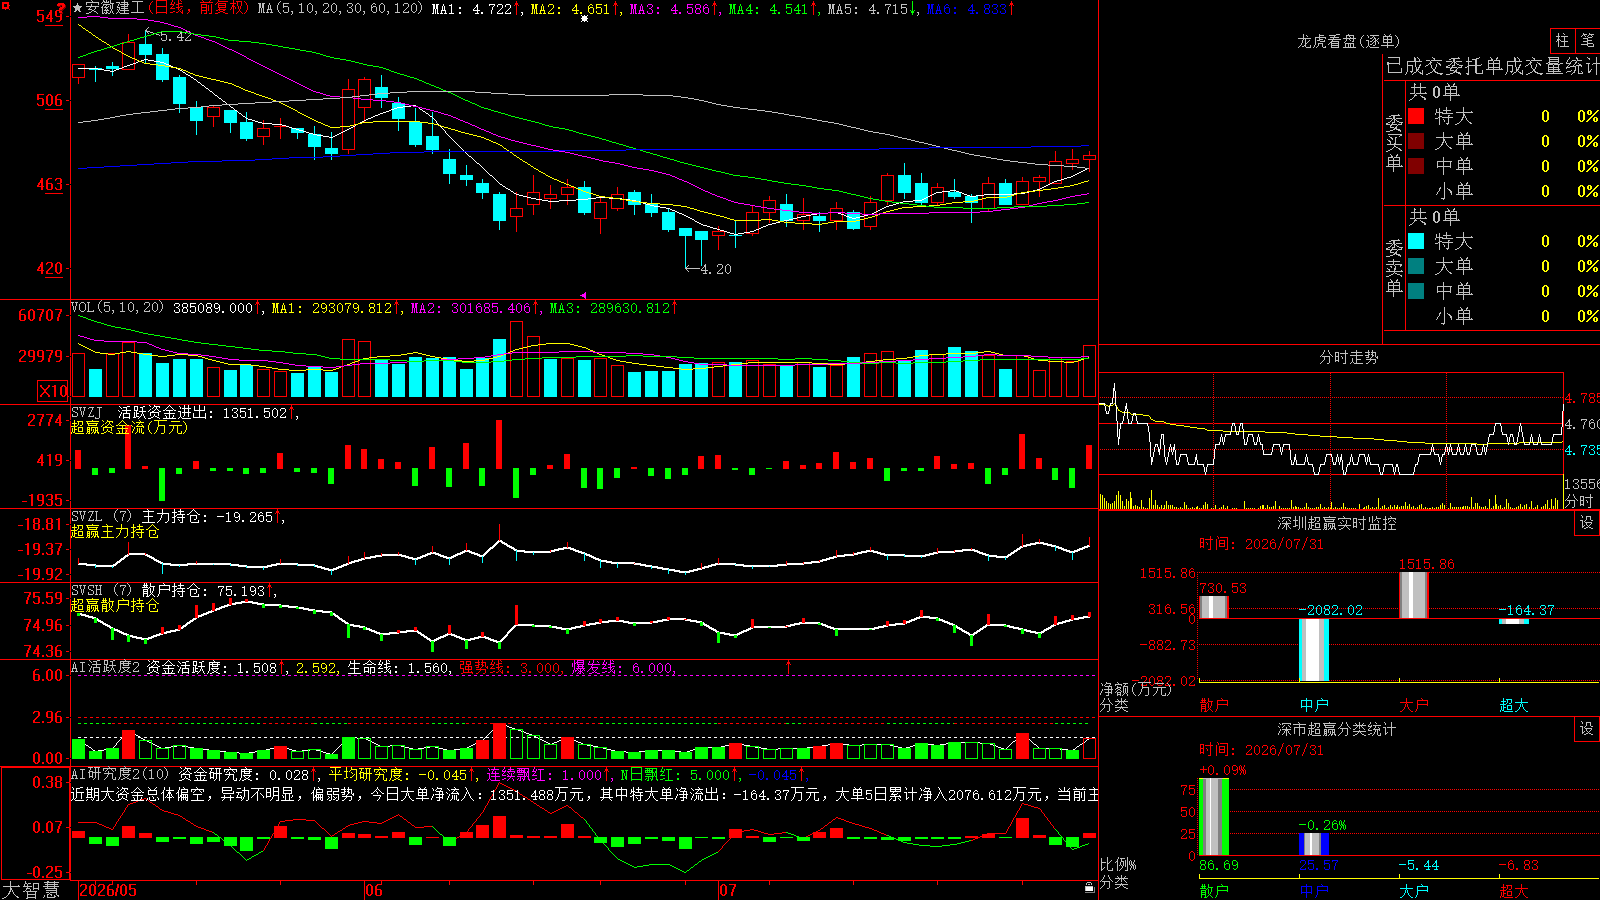1600x900 pixels.
Task: Click cyan 特大 swatch under 委卖单
Action: click(x=1416, y=241)
